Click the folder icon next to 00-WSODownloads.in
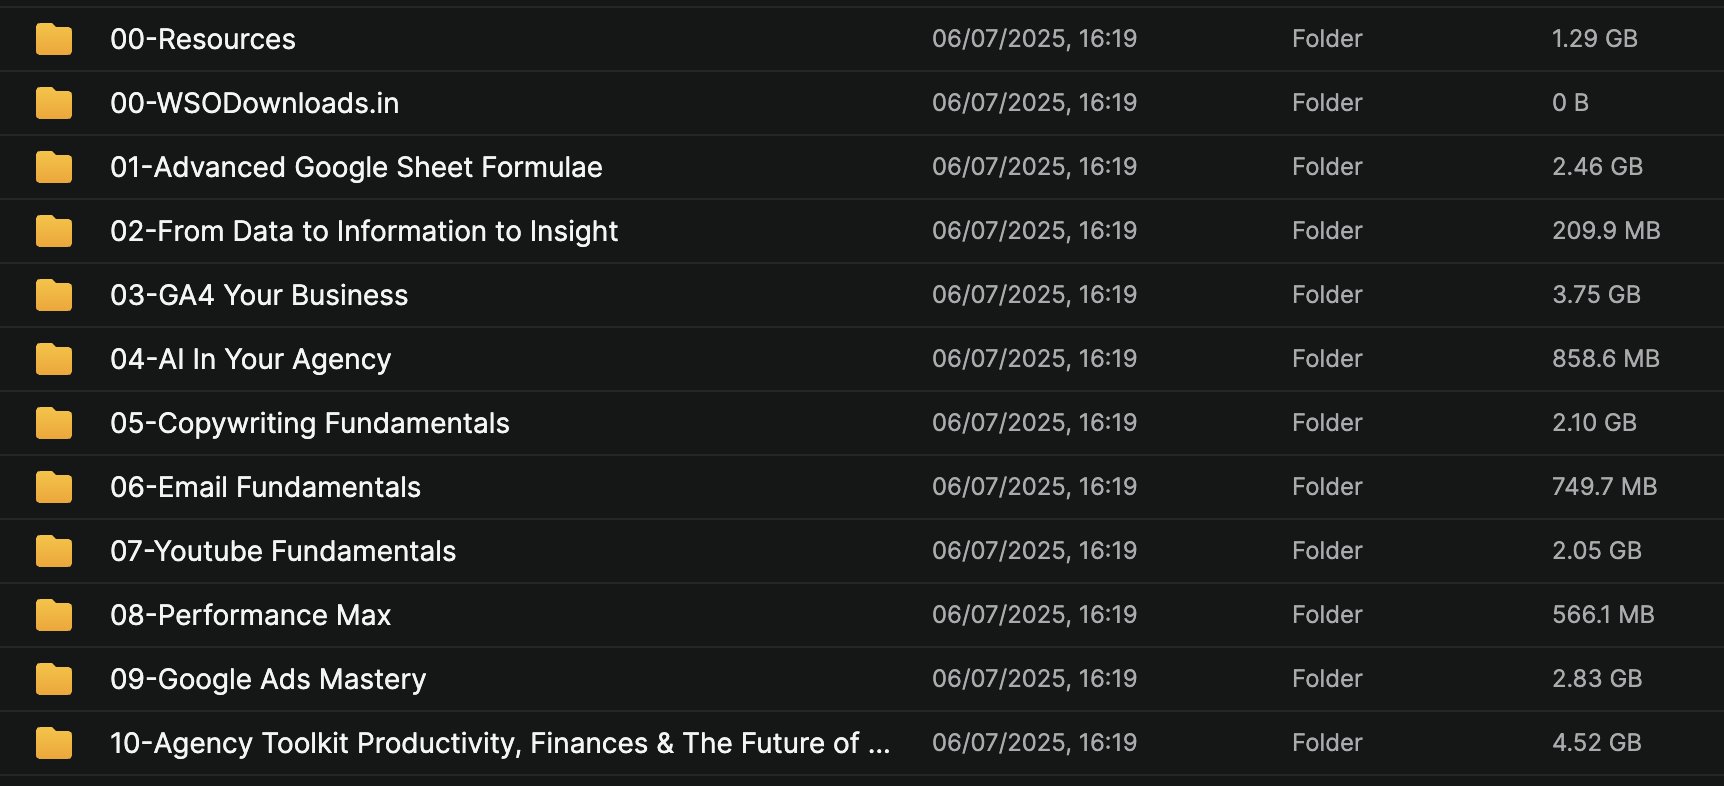This screenshot has width=1724, height=786. click(x=54, y=103)
